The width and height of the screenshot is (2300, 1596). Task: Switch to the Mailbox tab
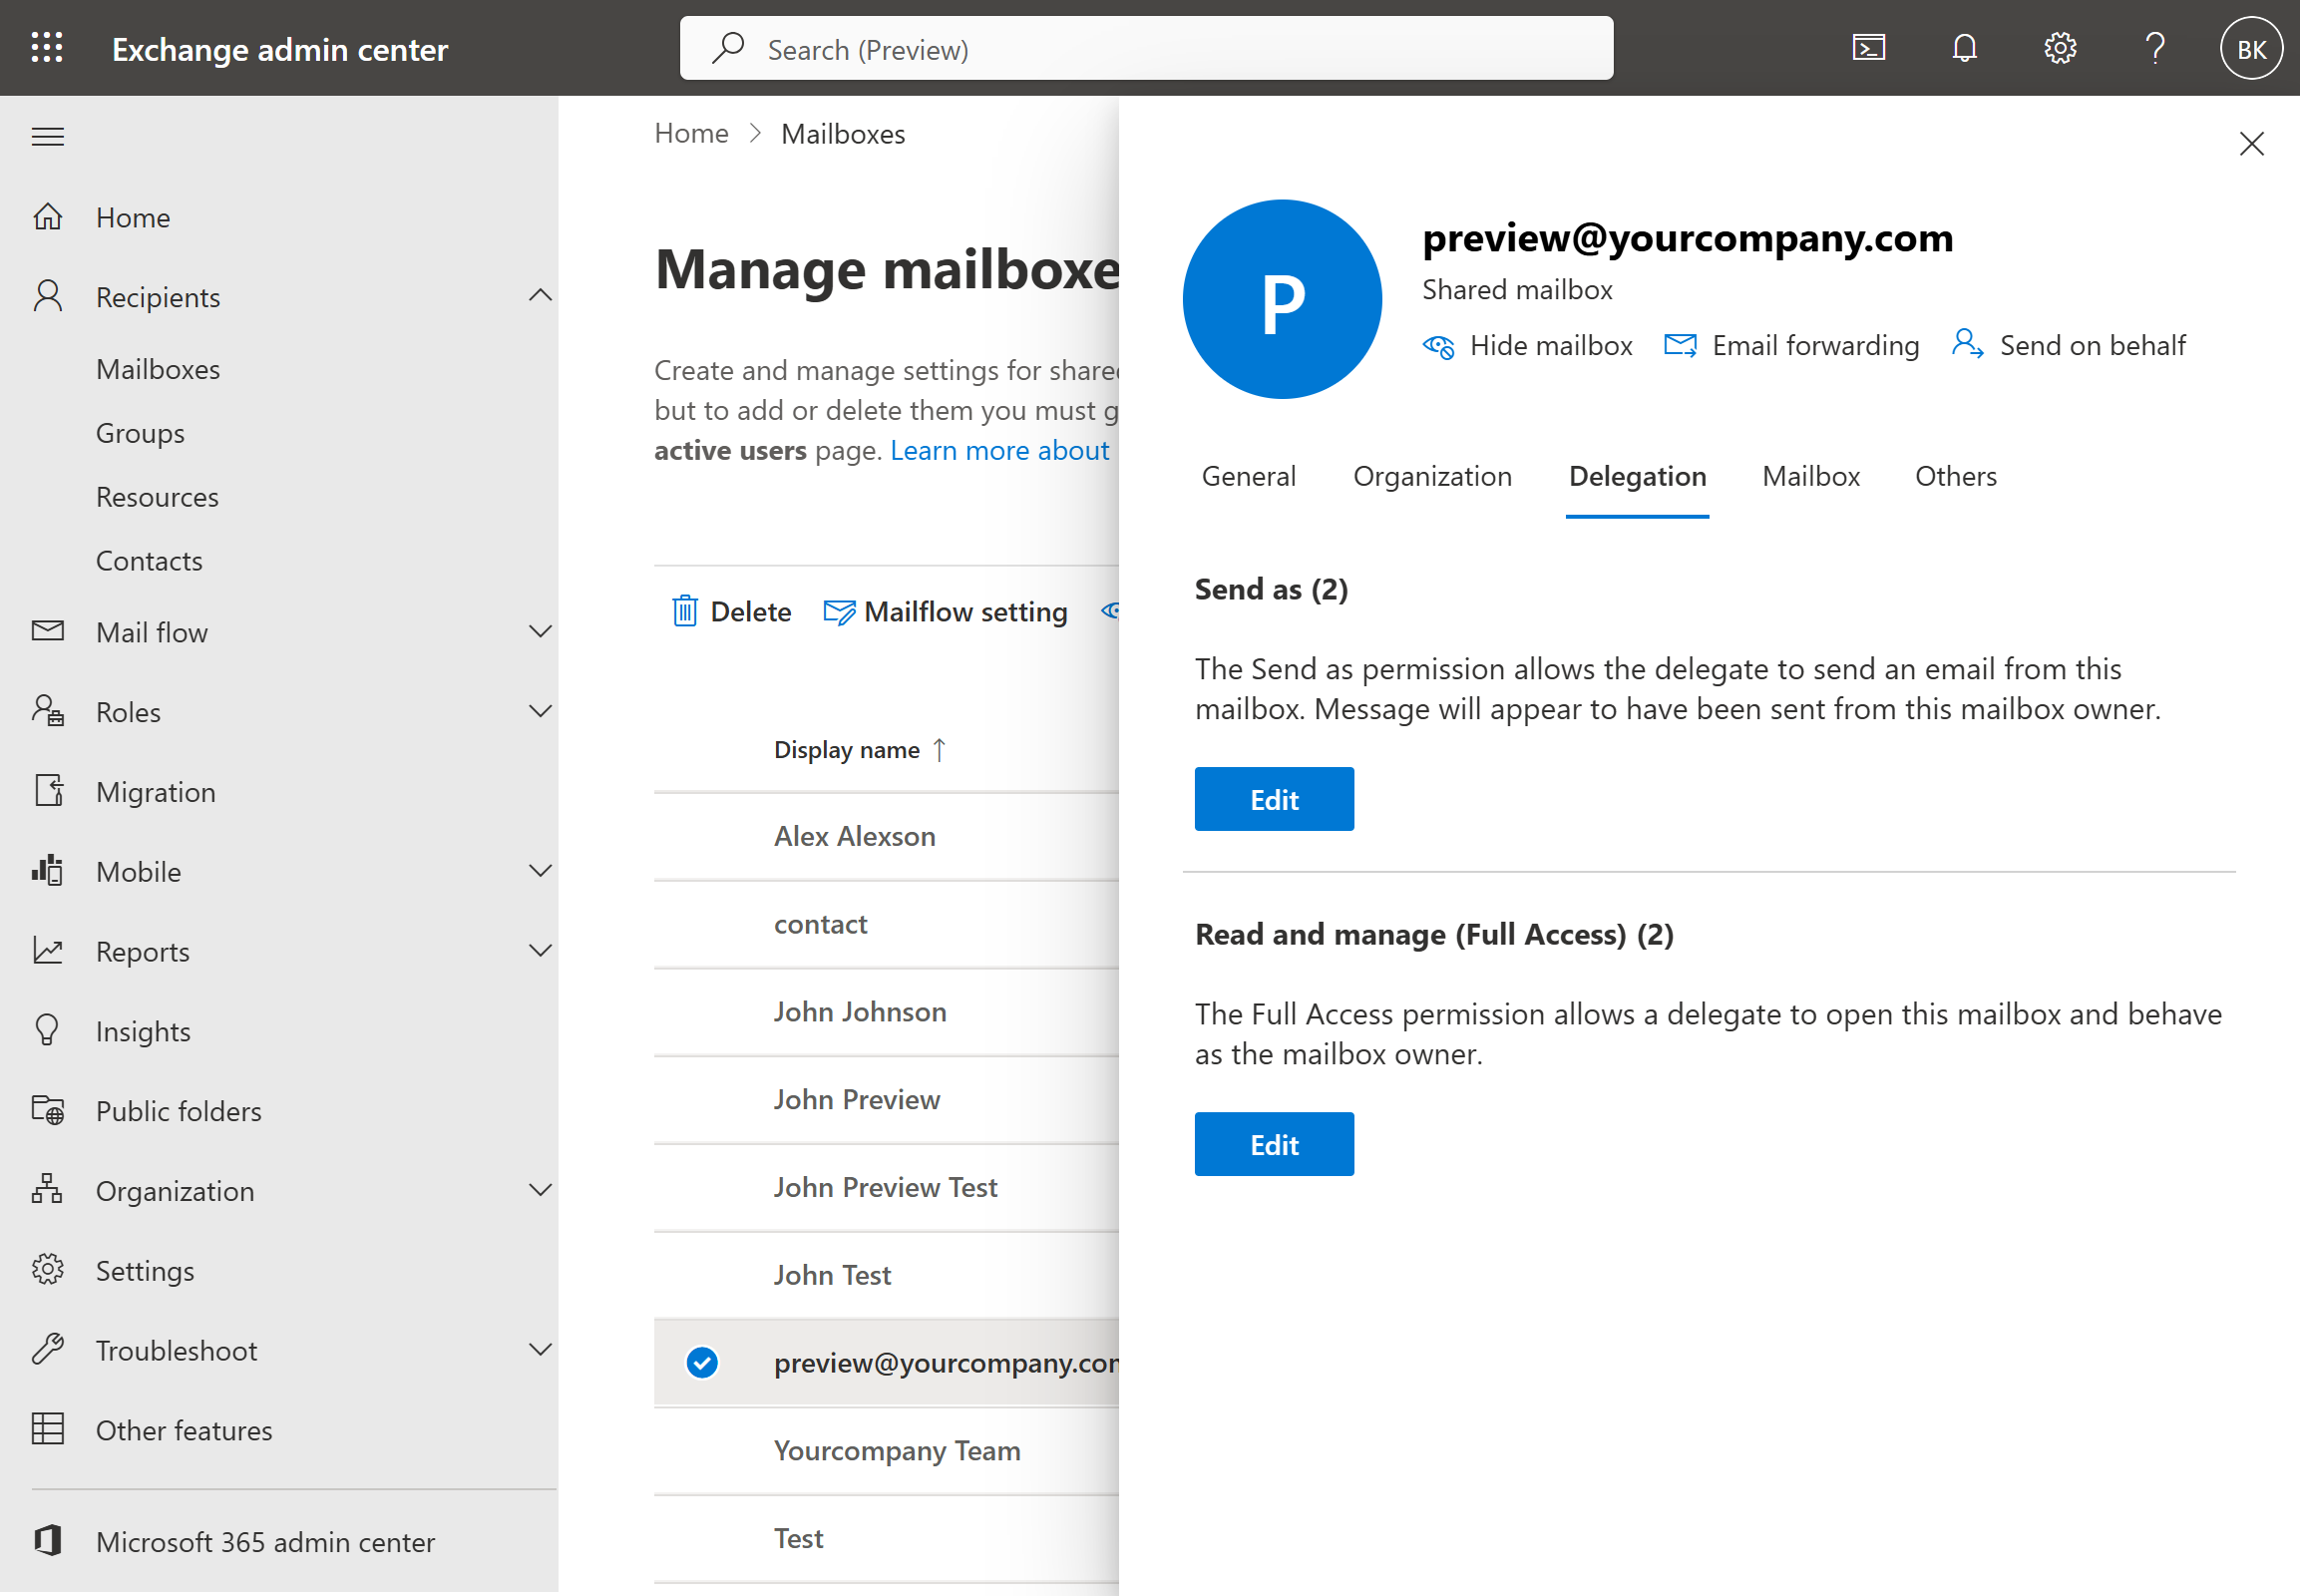[1810, 477]
